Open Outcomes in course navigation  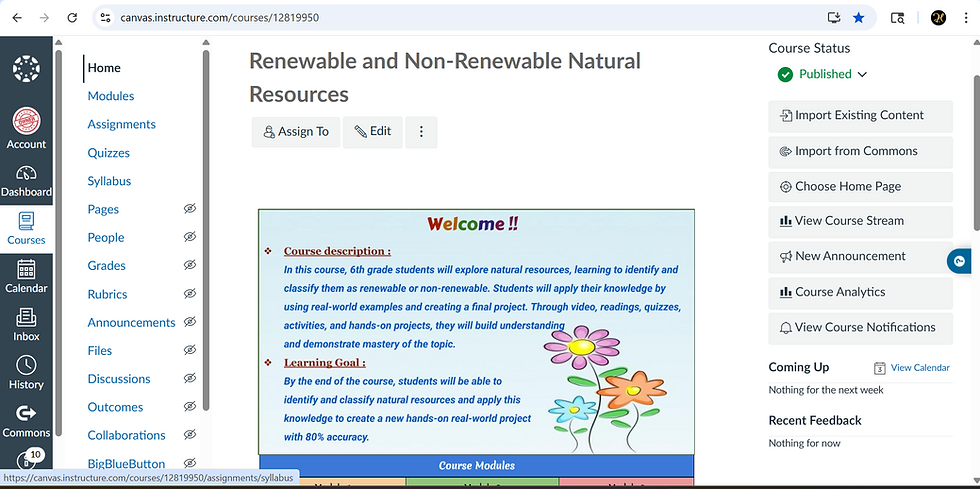[x=115, y=407]
